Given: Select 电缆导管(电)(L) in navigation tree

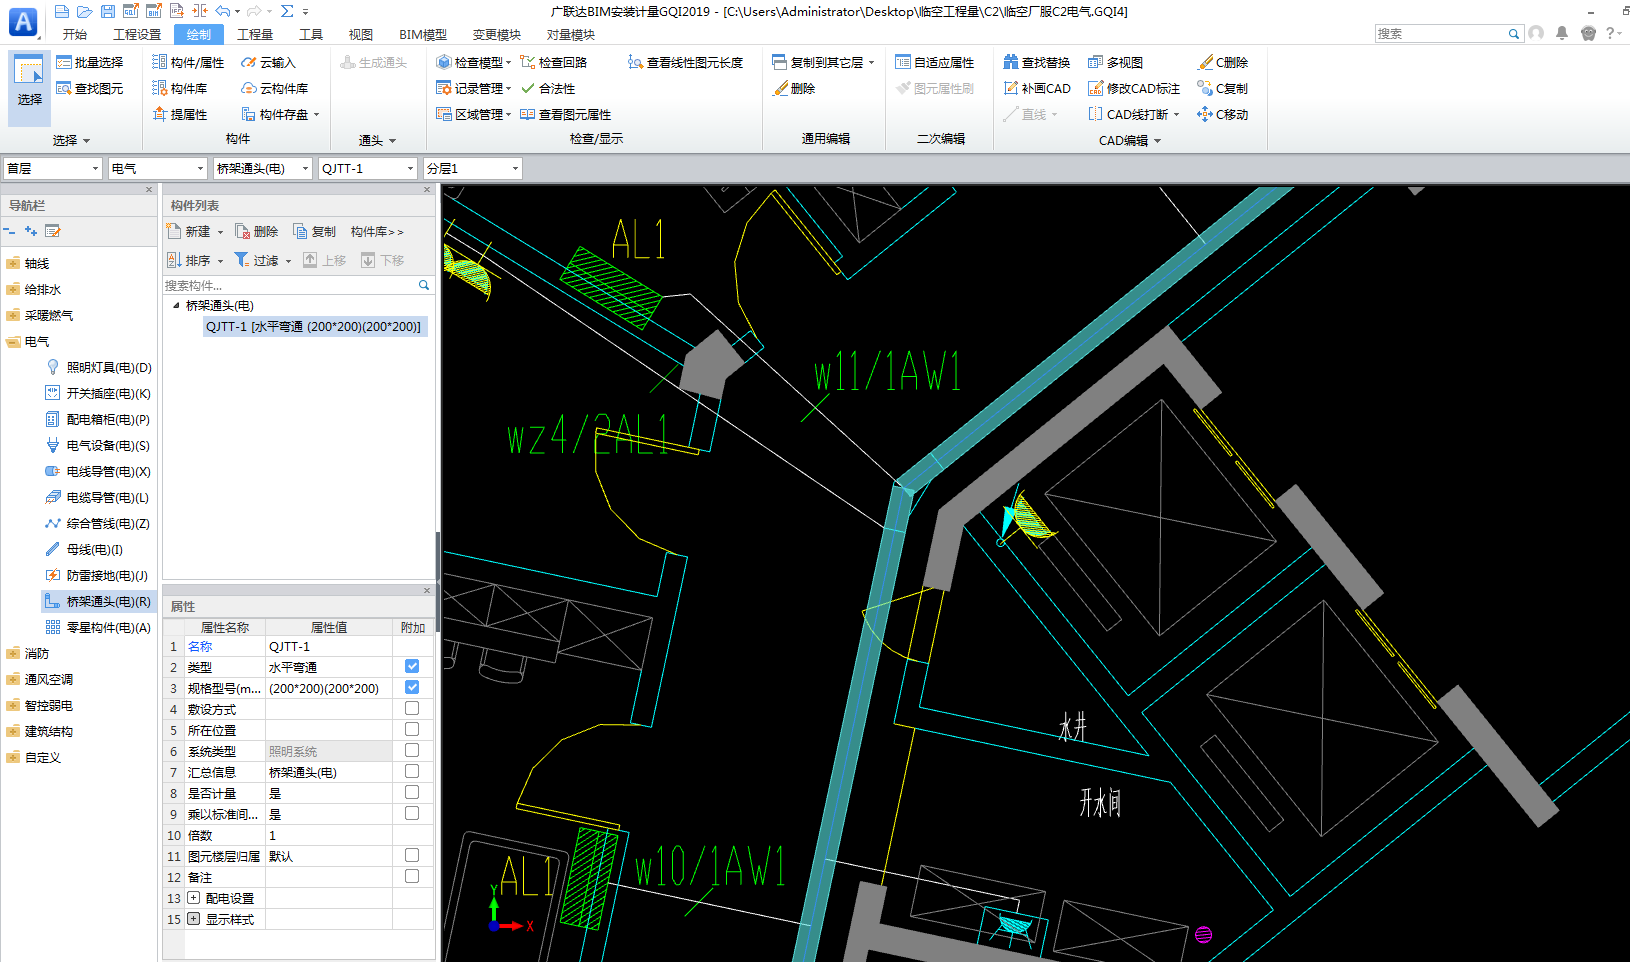Looking at the screenshot, I should pos(97,497).
